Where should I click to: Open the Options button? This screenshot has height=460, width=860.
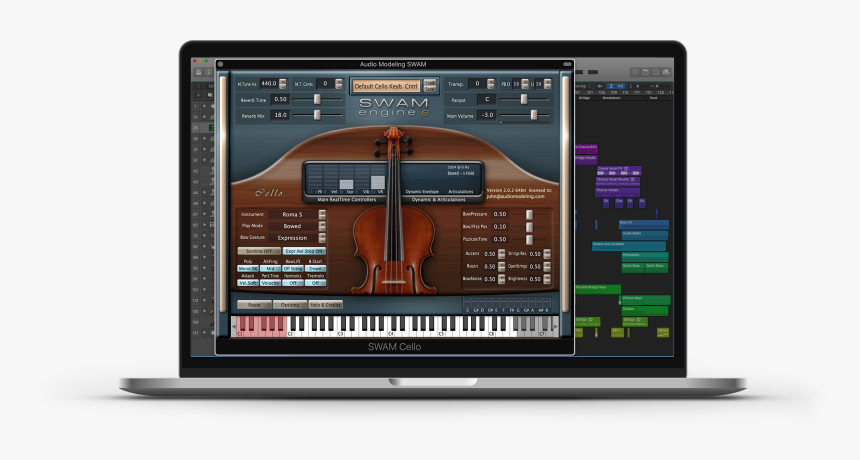click(290, 305)
